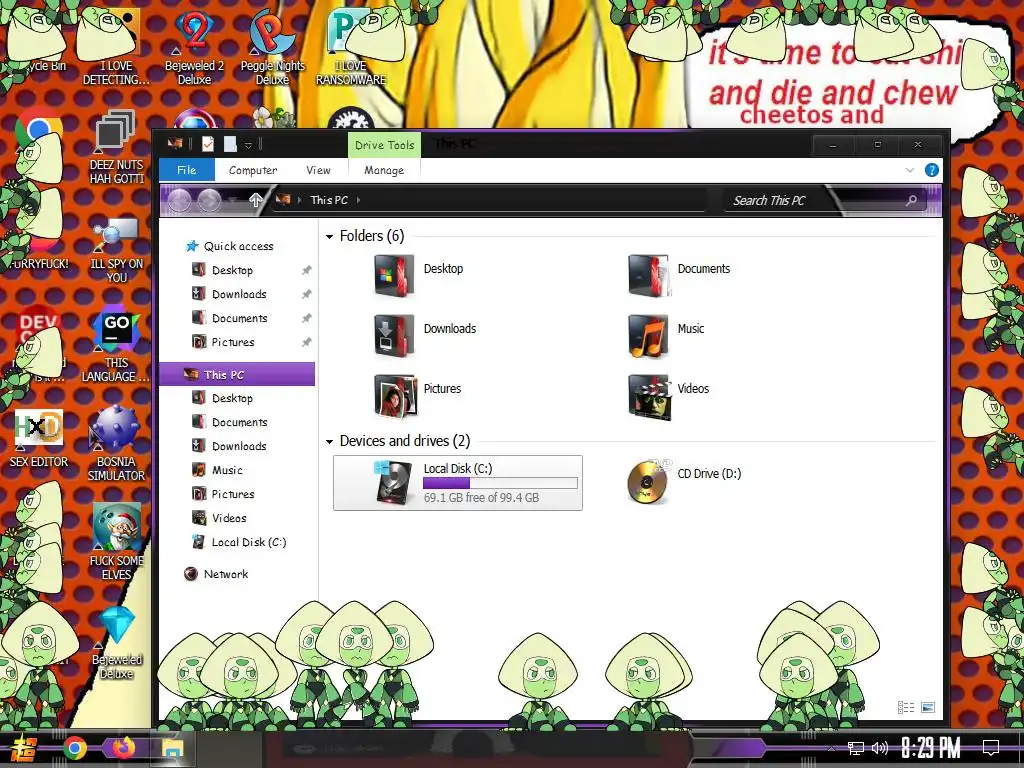The height and width of the screenshot is (768, 1024).
Task: Open BOSNIA SIMULATOR desktop icon
Action: tap(116, 444)
